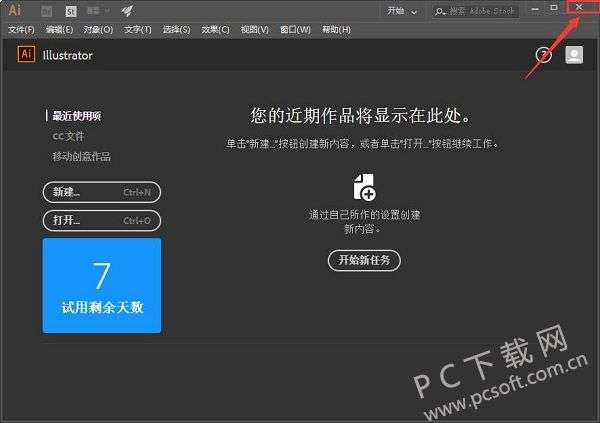Open the 文字(T) menu
Screen dimensions: 600x423
click(138, 29)
